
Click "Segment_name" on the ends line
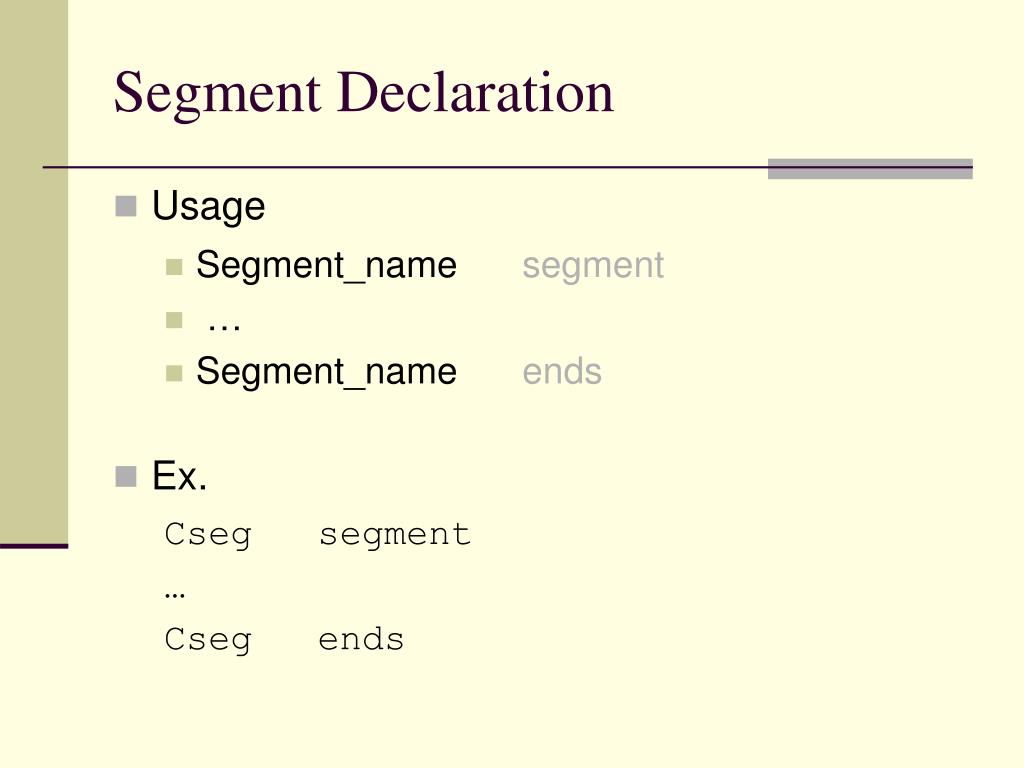[x=326, y=372]
